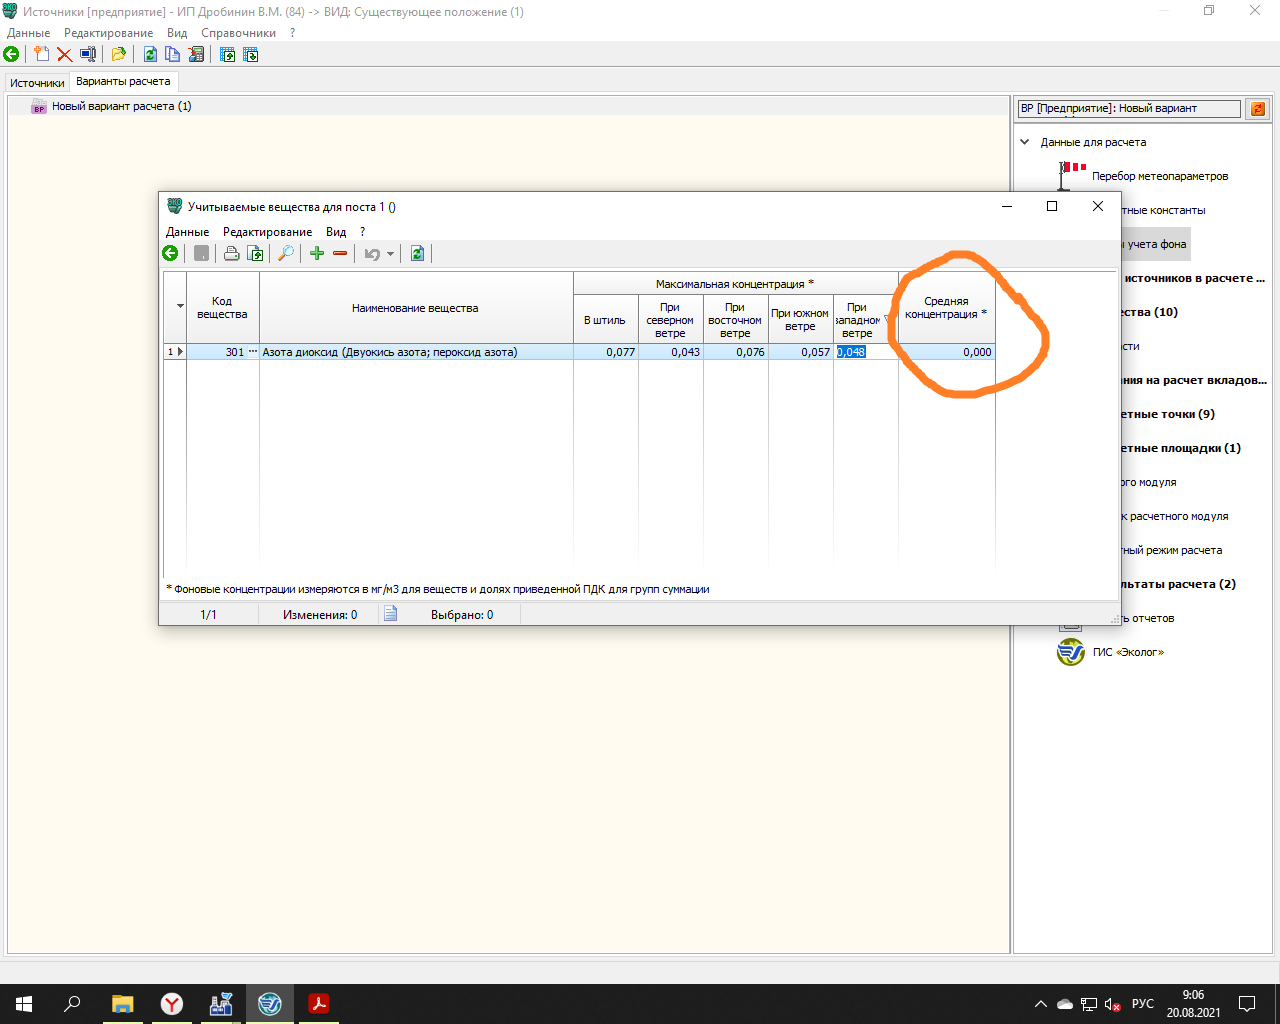
Task: Click the green back arrow in dialog
Action: (170, 254)
